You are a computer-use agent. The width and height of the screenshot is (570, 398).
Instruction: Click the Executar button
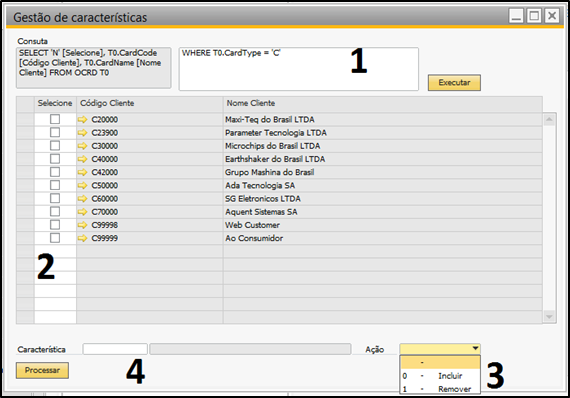[454, 83]
